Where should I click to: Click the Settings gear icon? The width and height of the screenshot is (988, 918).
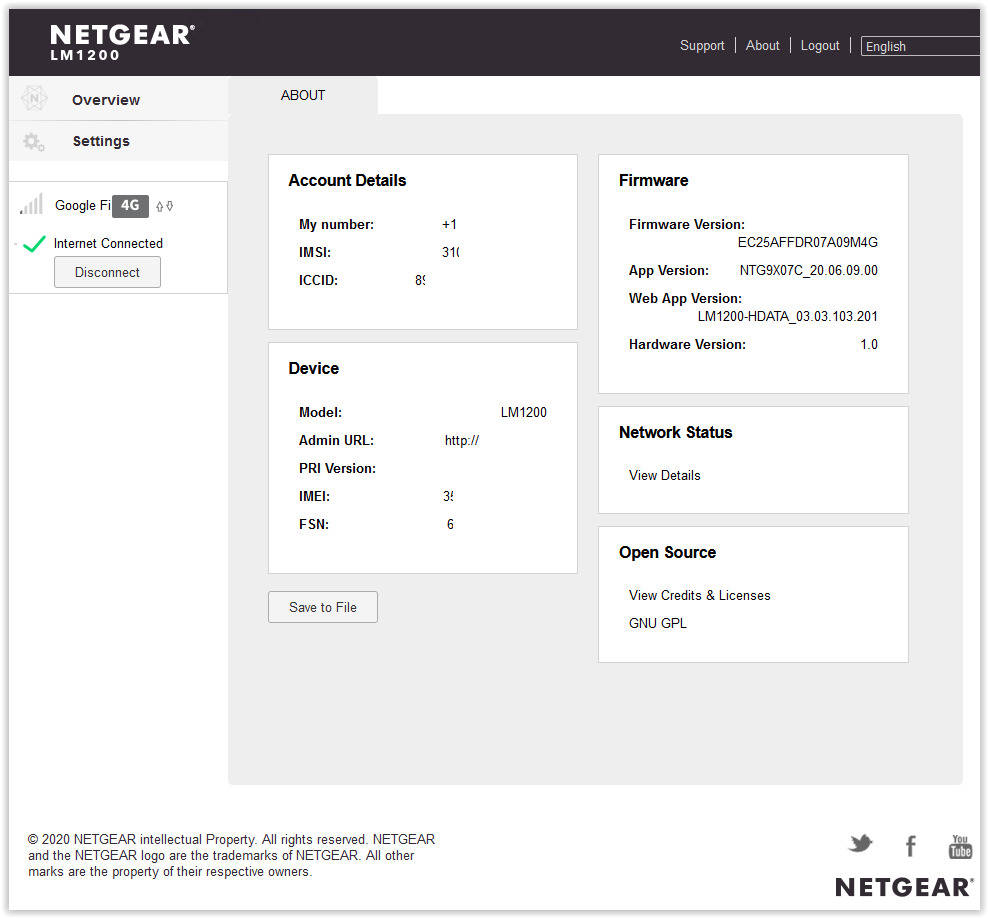click(34, 142)
